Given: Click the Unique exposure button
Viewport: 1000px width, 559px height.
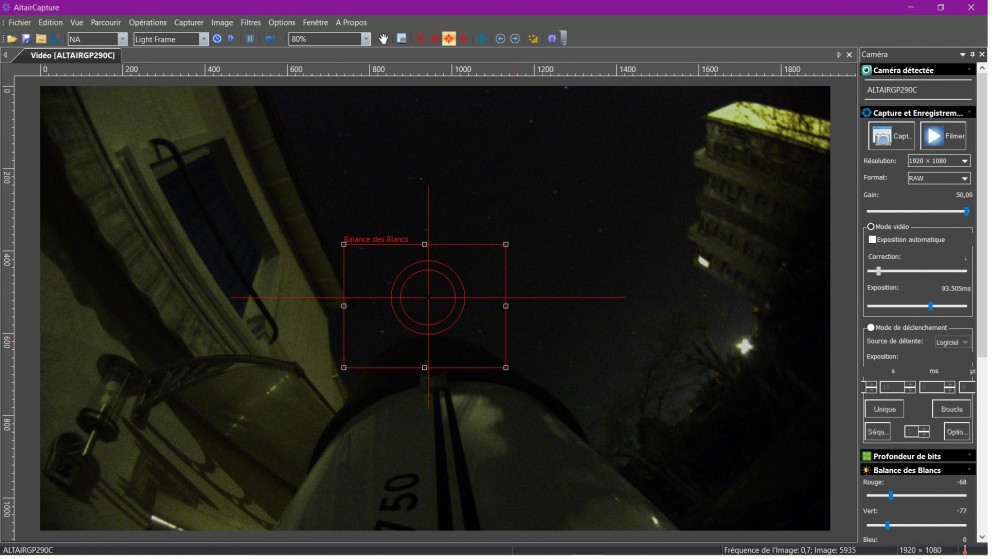Looking at the screenshot, I should coord(885,410).
